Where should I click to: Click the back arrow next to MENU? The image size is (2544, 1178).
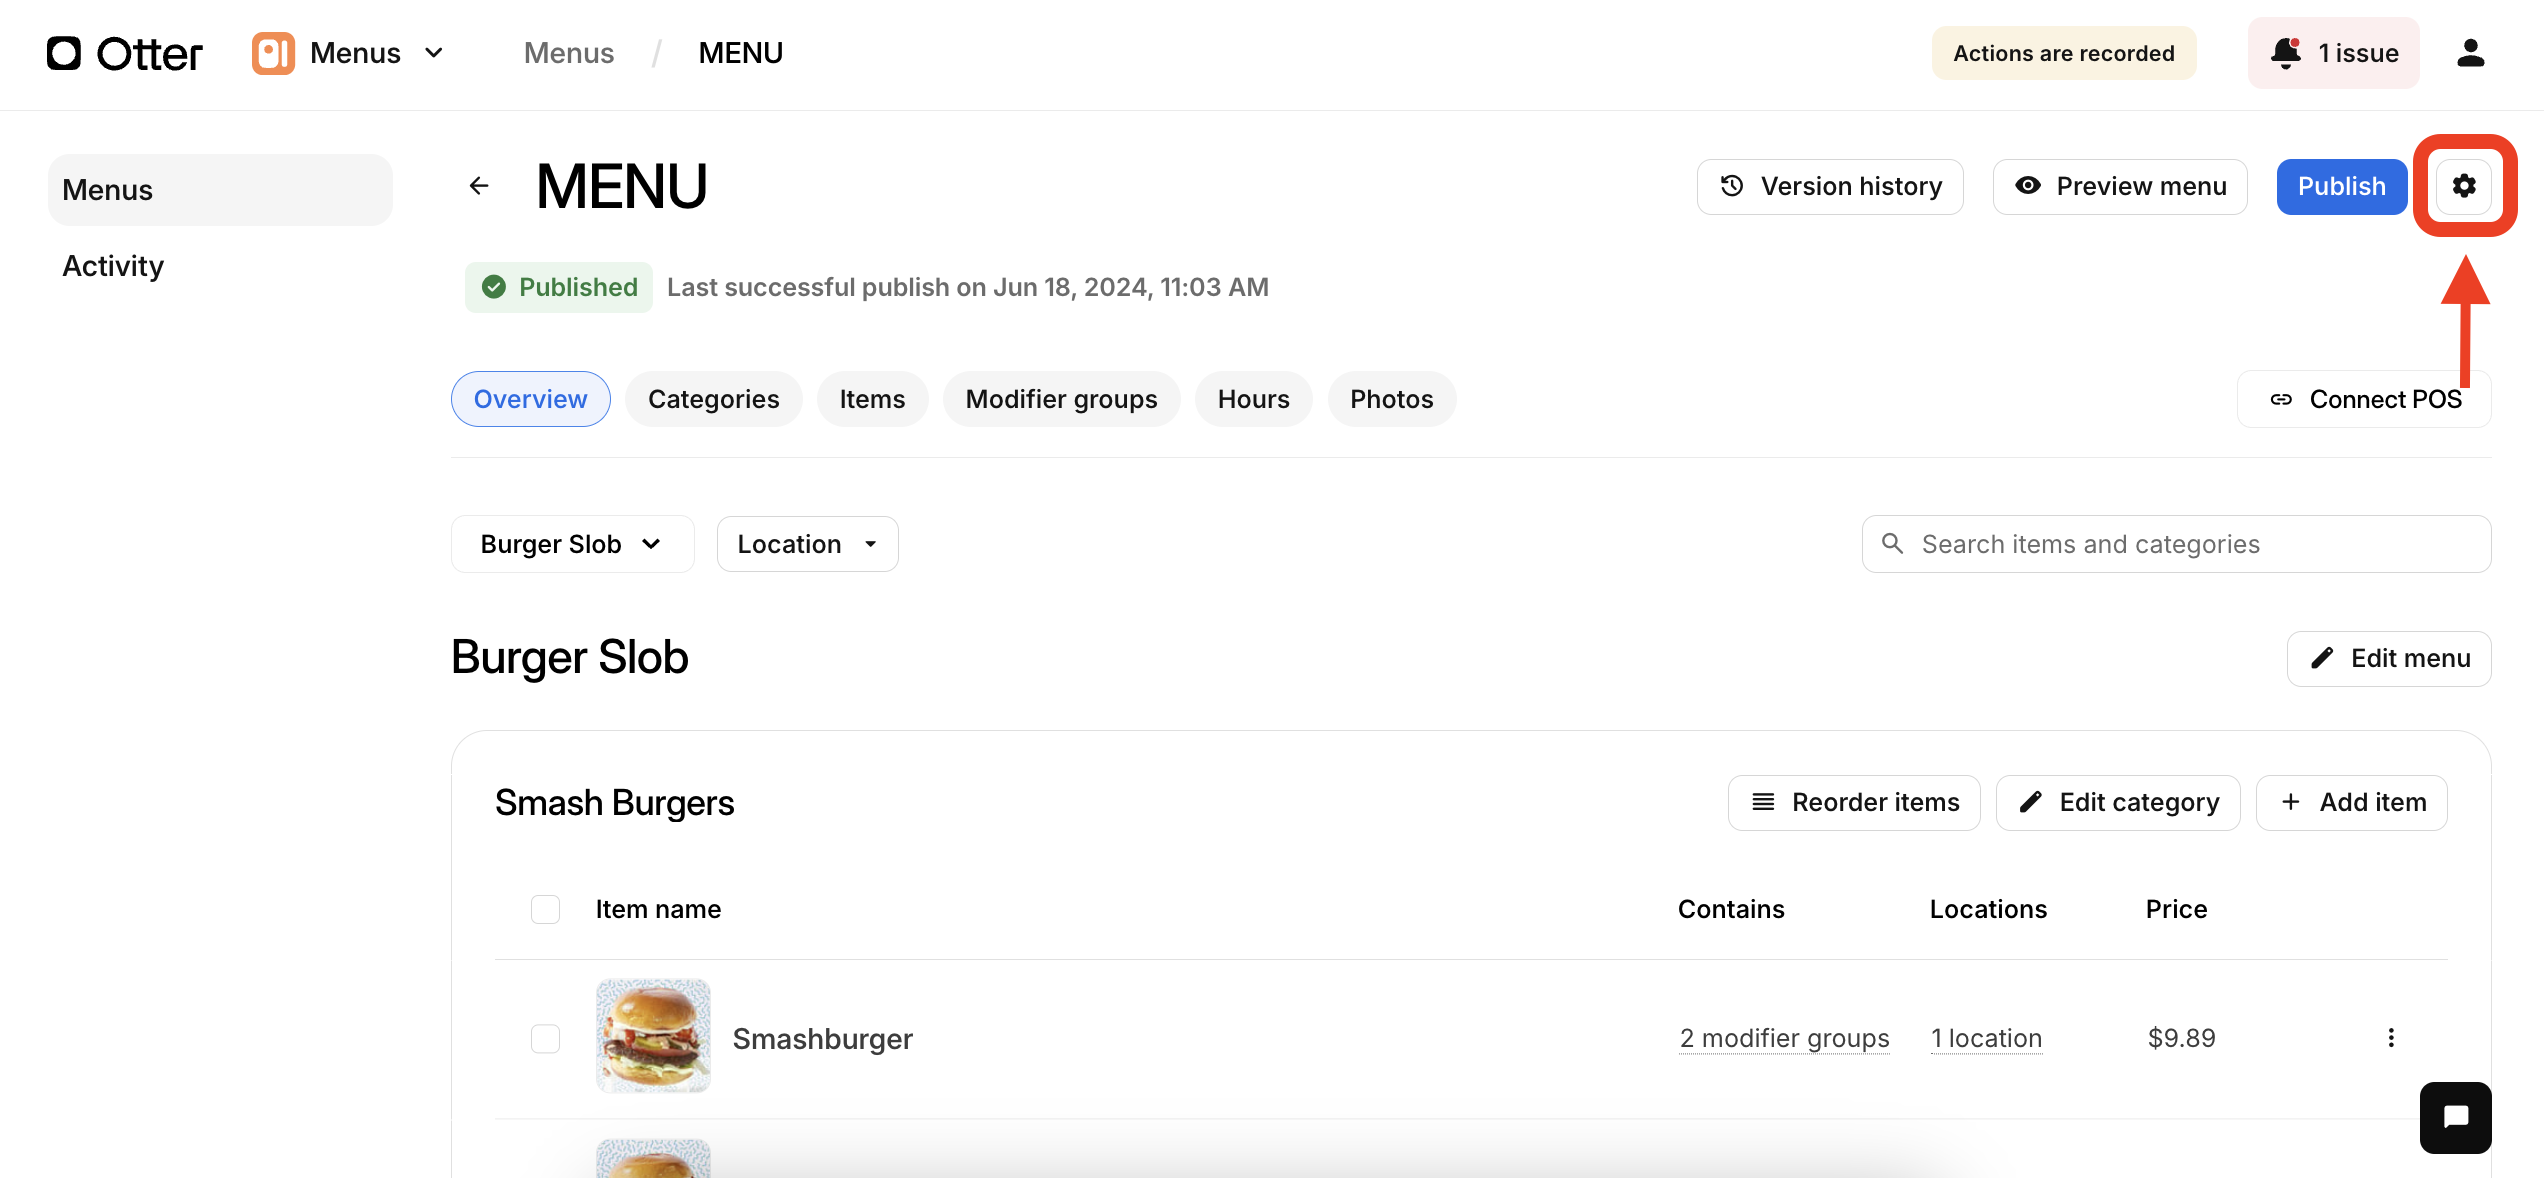coord(478,185)
